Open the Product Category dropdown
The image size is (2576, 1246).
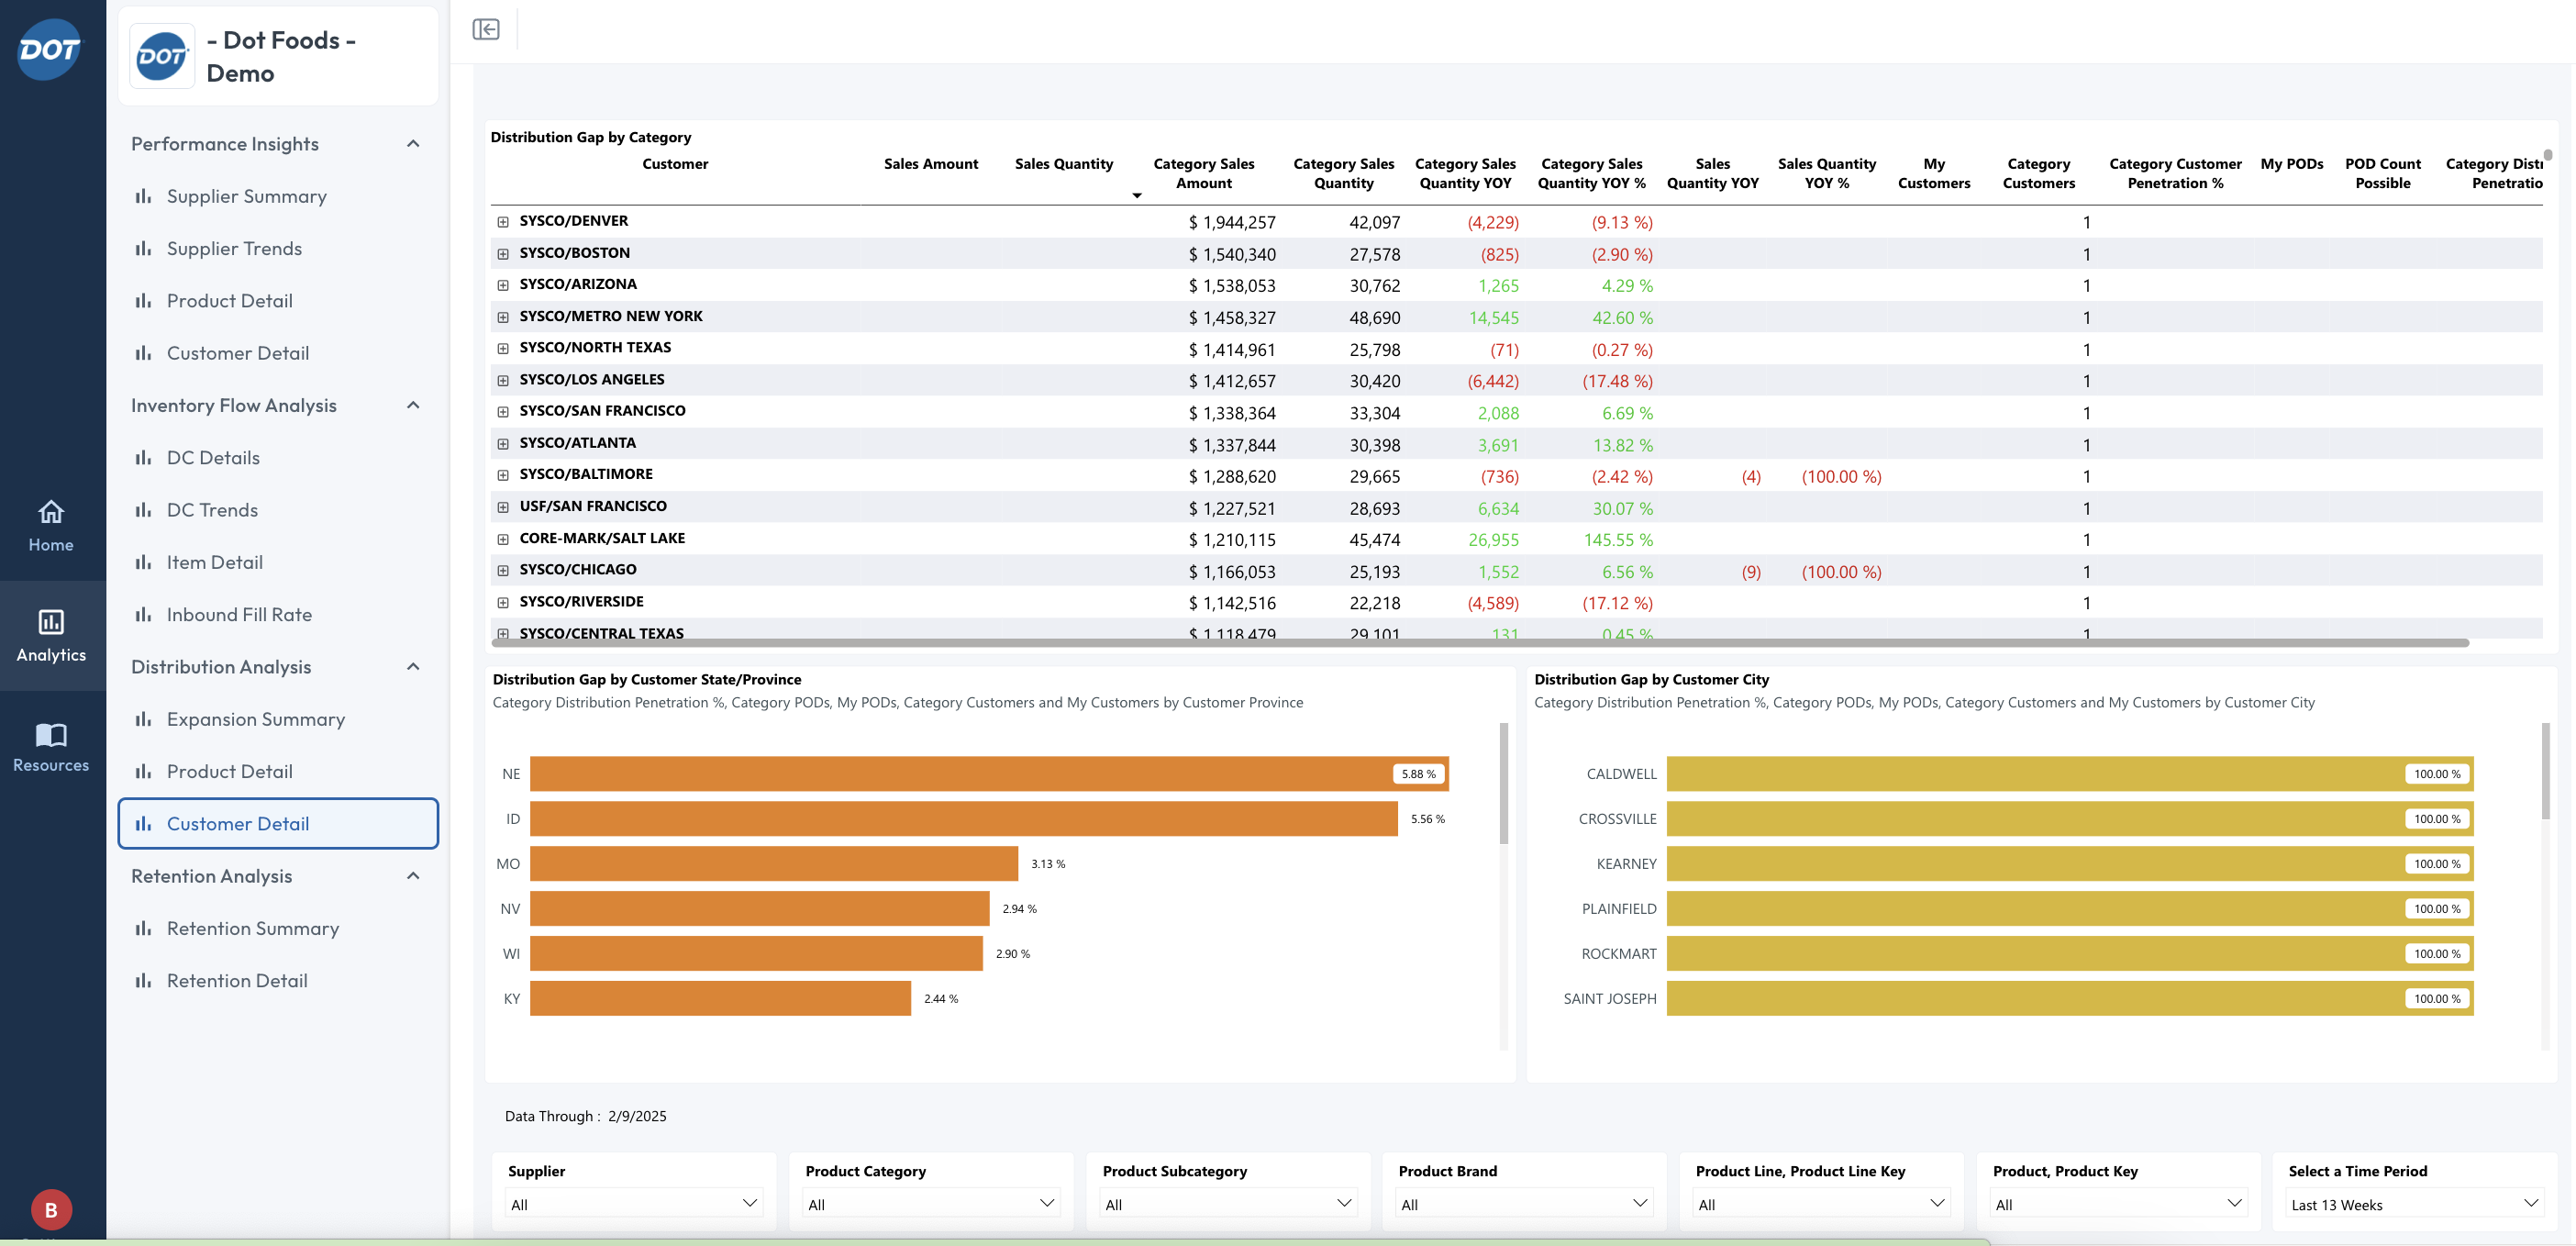(931, 1204)
